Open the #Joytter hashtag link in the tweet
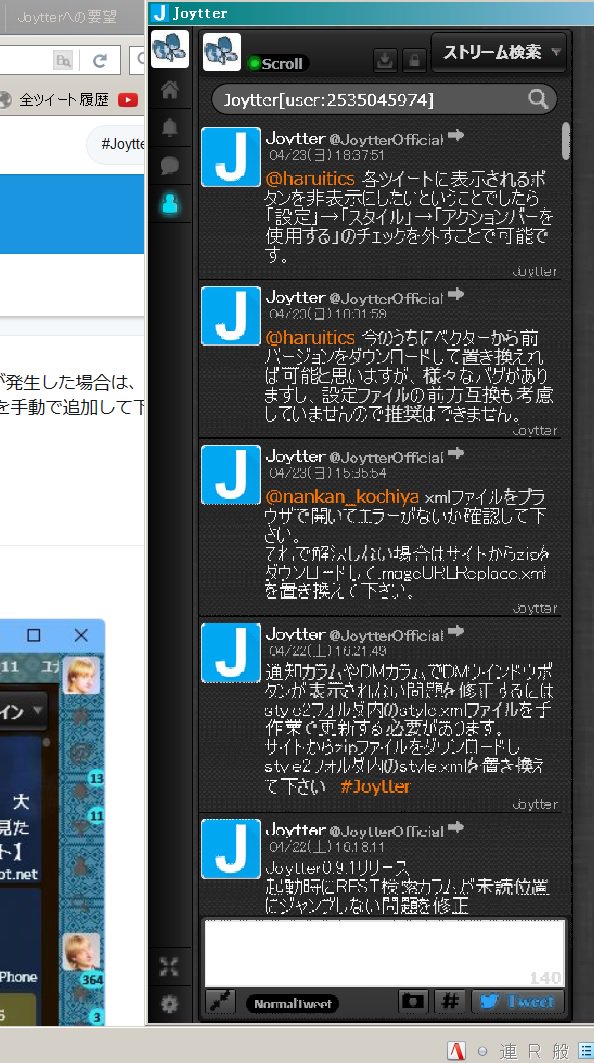 click(375, 786)
